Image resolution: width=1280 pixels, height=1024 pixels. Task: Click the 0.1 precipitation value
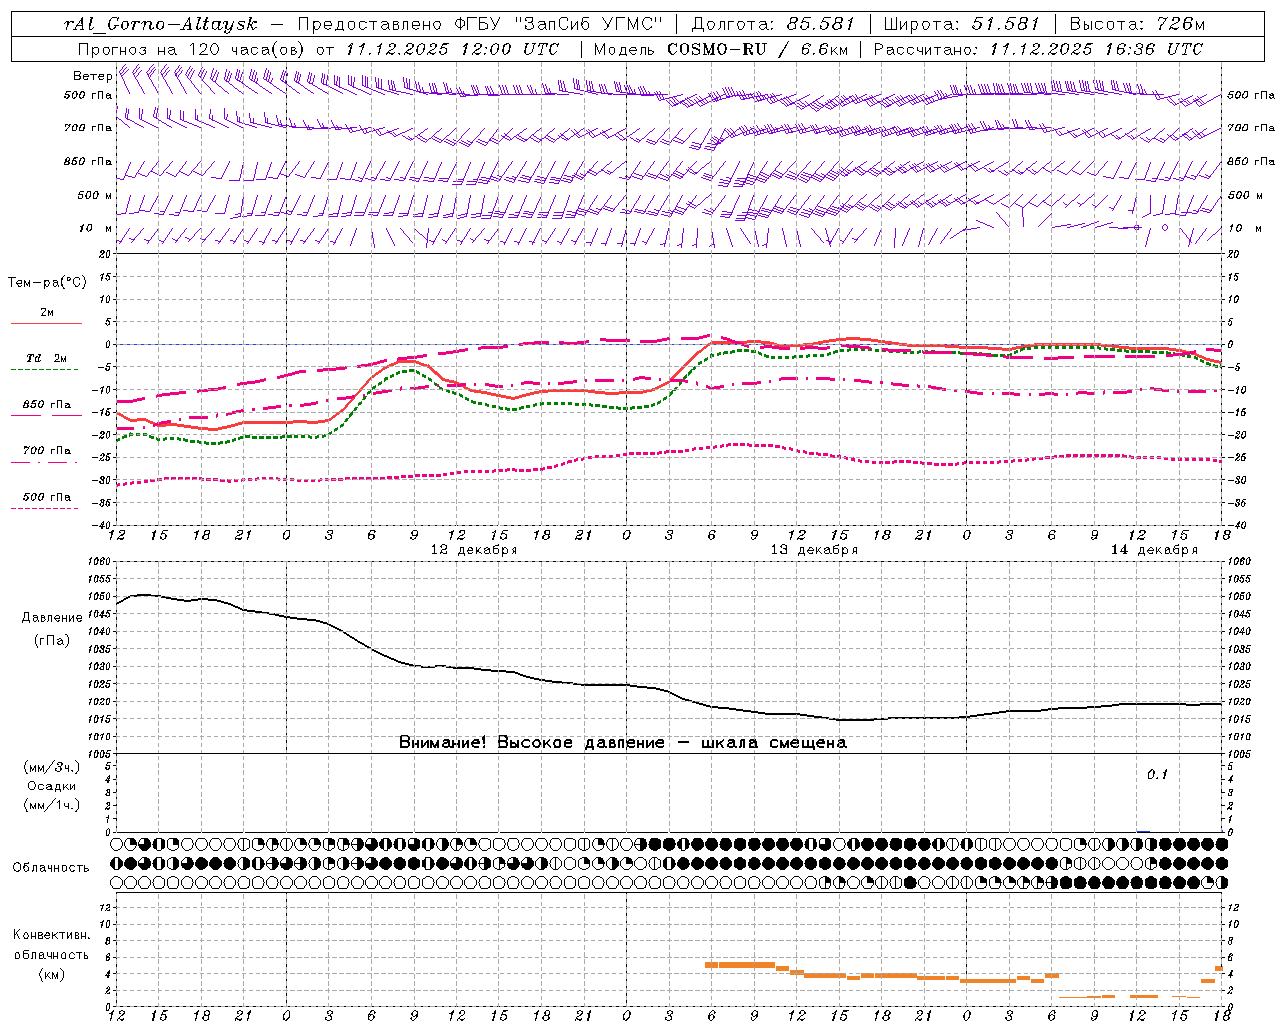tap(1157, 775)
